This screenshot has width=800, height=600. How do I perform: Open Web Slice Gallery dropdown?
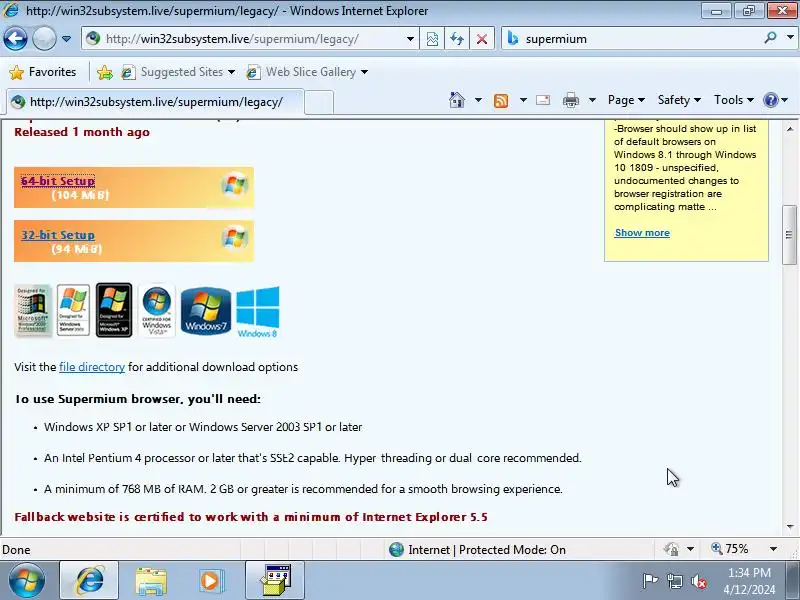pyautogui.click(x=307, y=72)
